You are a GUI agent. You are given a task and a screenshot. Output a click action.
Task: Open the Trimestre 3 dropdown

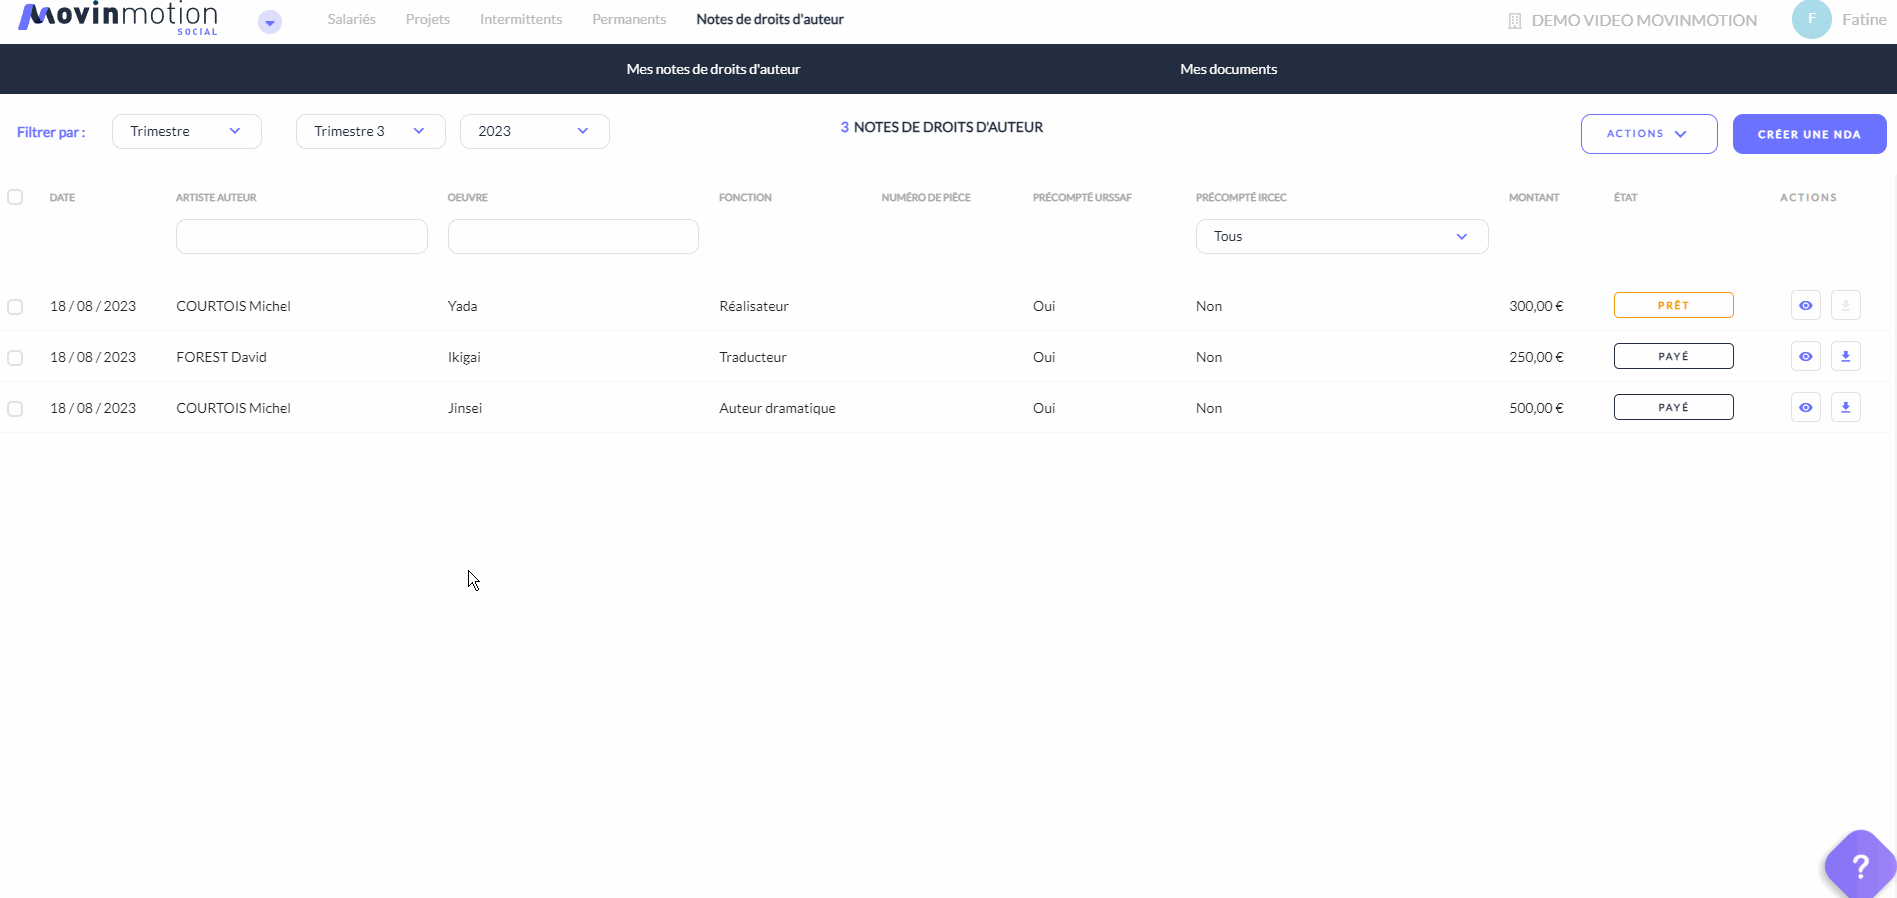371,131
